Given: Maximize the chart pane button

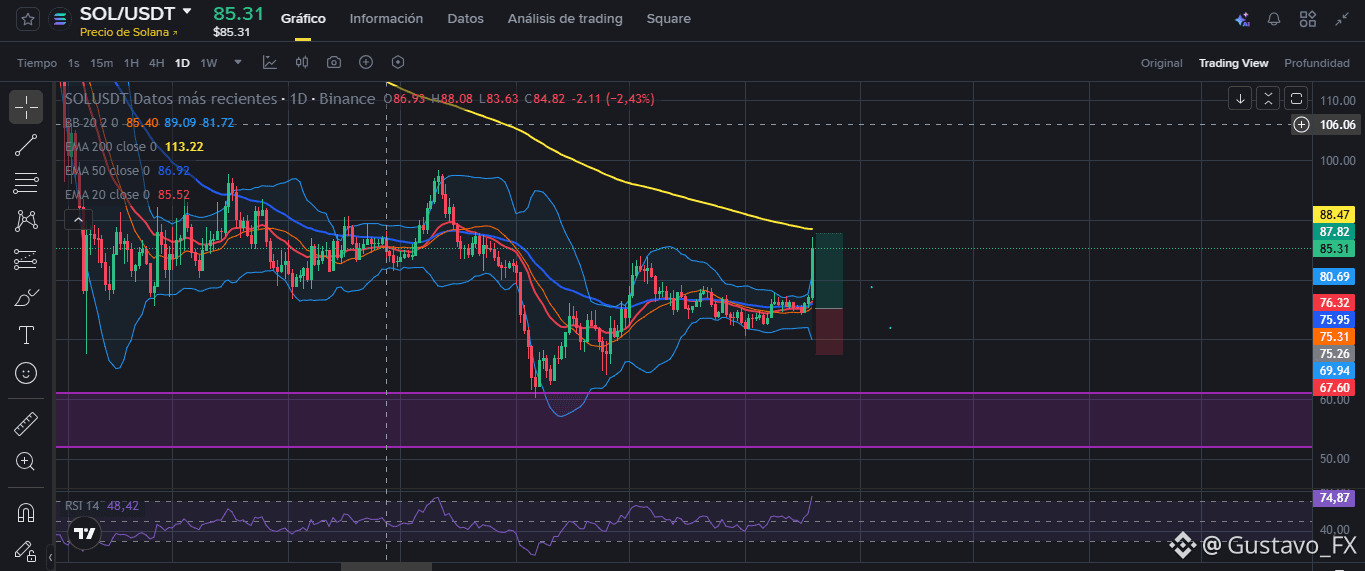Looking at the screenshot, I should pos(1296,98).
